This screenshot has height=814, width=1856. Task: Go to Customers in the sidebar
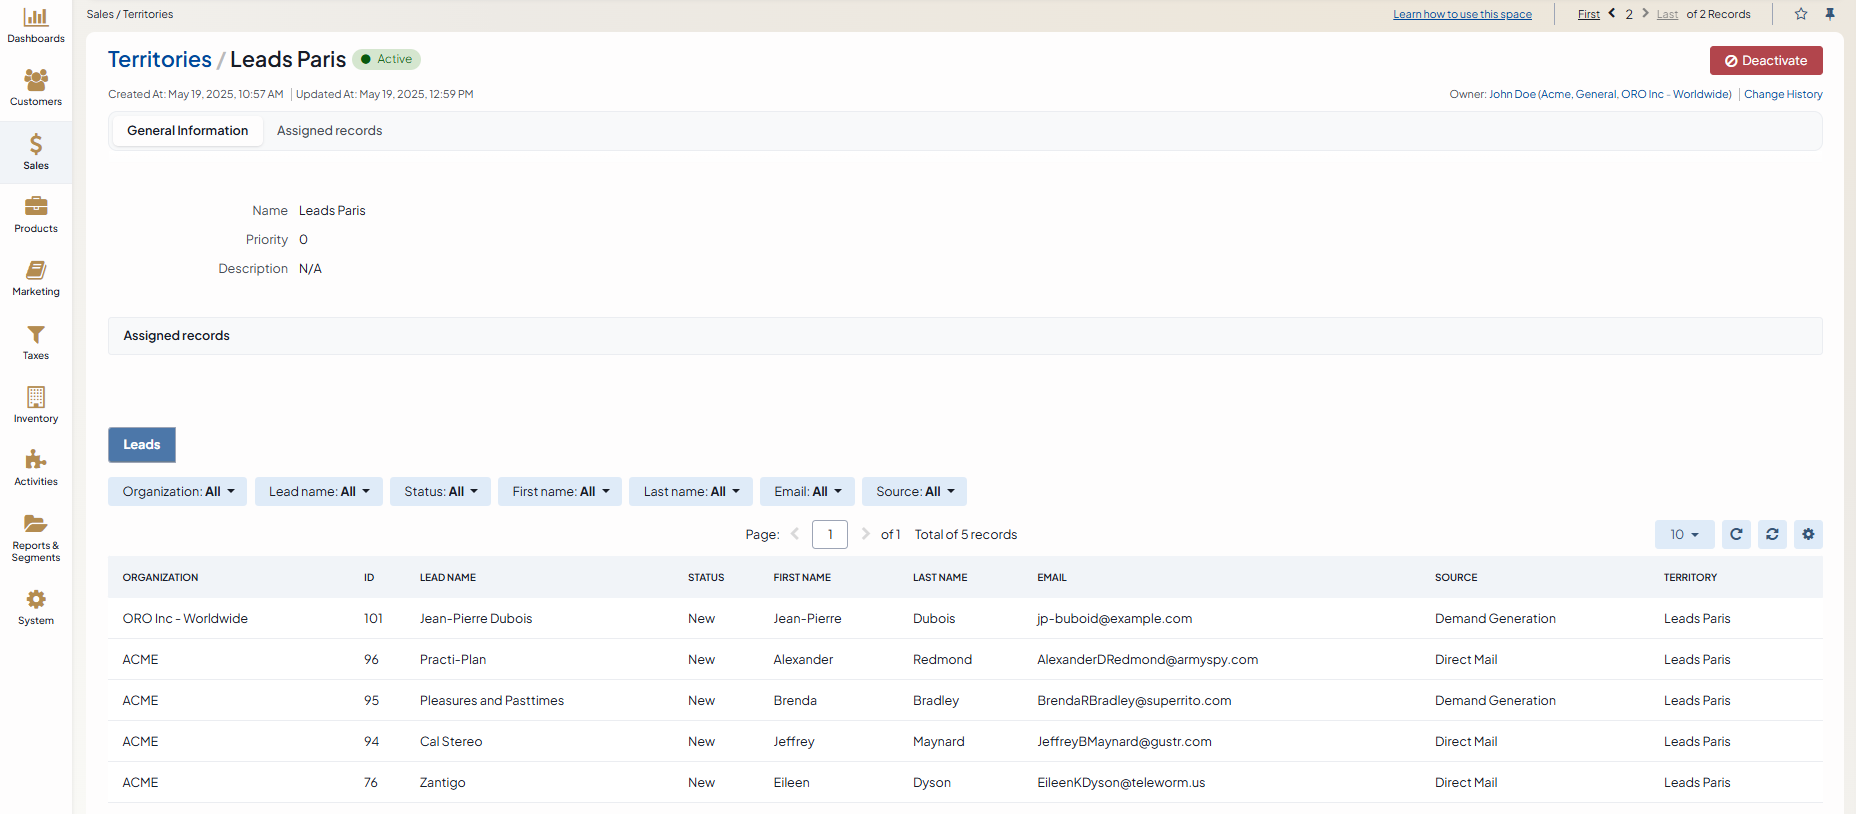36,88
